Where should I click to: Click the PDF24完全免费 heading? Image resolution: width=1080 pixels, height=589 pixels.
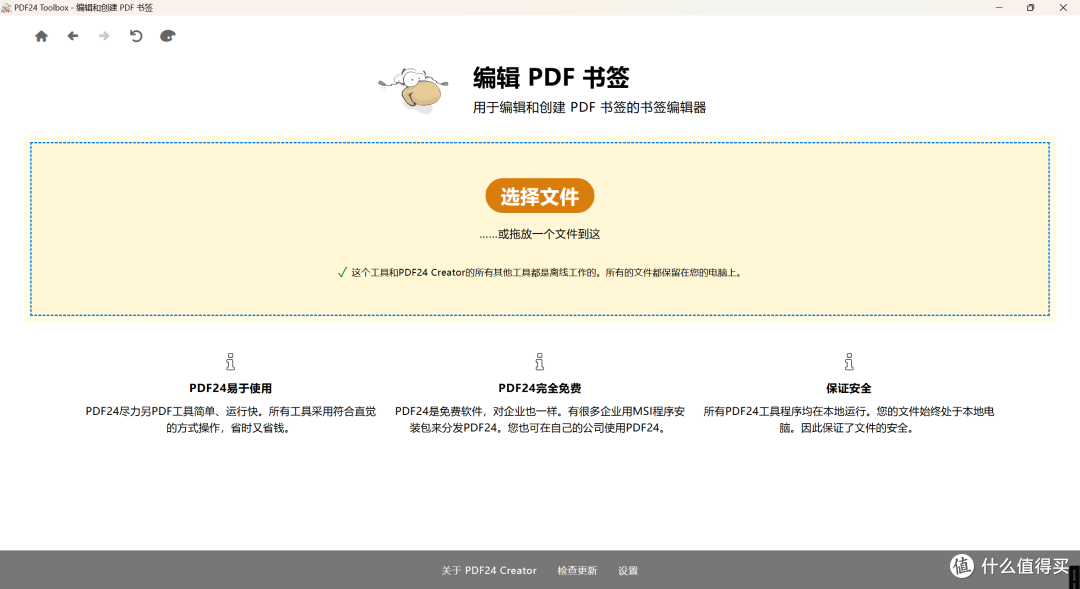[x=540, y=389]
